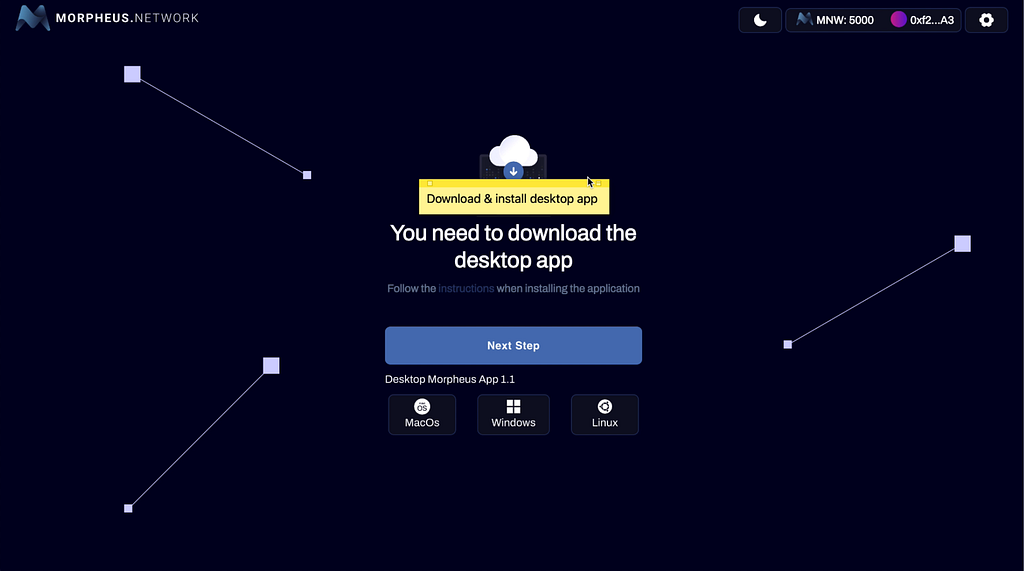Download the Linux desktop app
This screenshot has height=571, width=1024.
click(x=605, y=414)
